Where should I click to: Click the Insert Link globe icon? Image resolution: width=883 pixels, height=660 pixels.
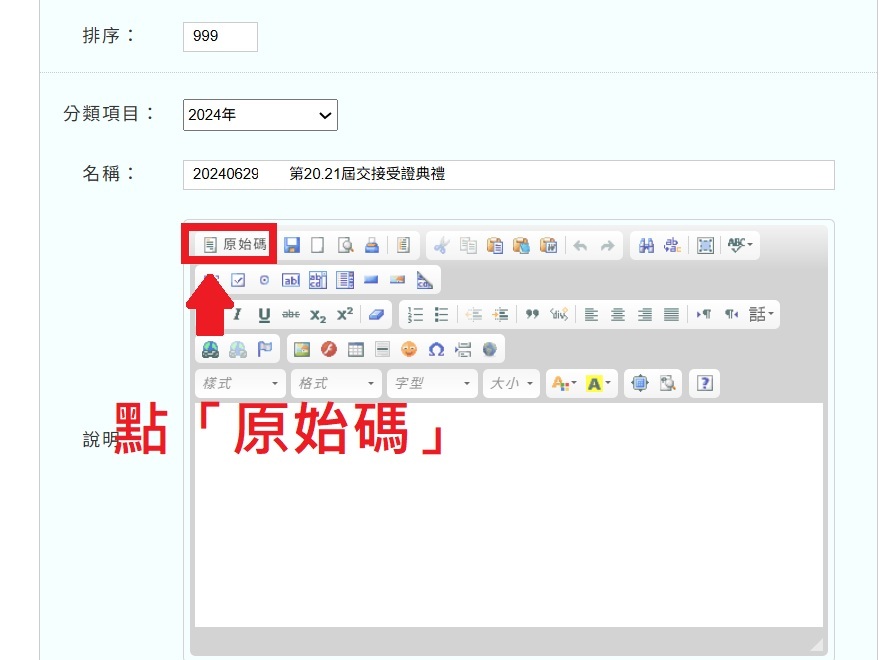211,350
